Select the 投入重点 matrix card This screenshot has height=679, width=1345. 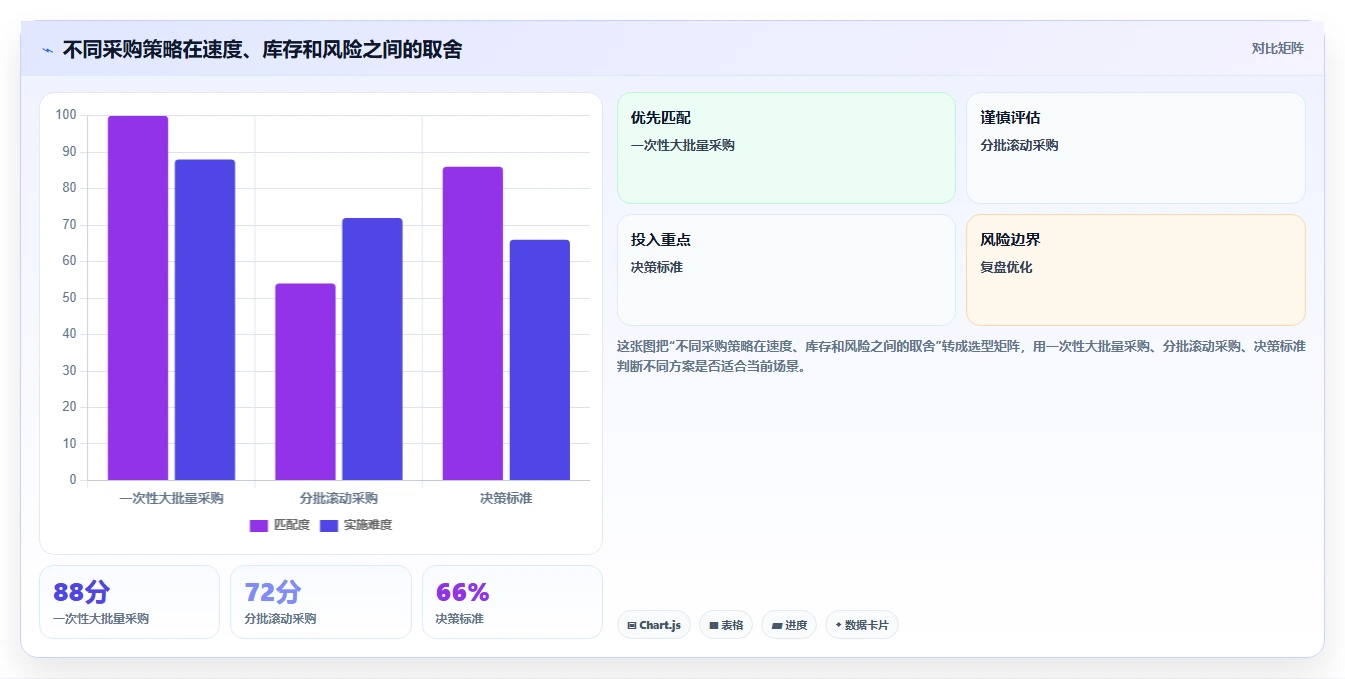(786, 270)
